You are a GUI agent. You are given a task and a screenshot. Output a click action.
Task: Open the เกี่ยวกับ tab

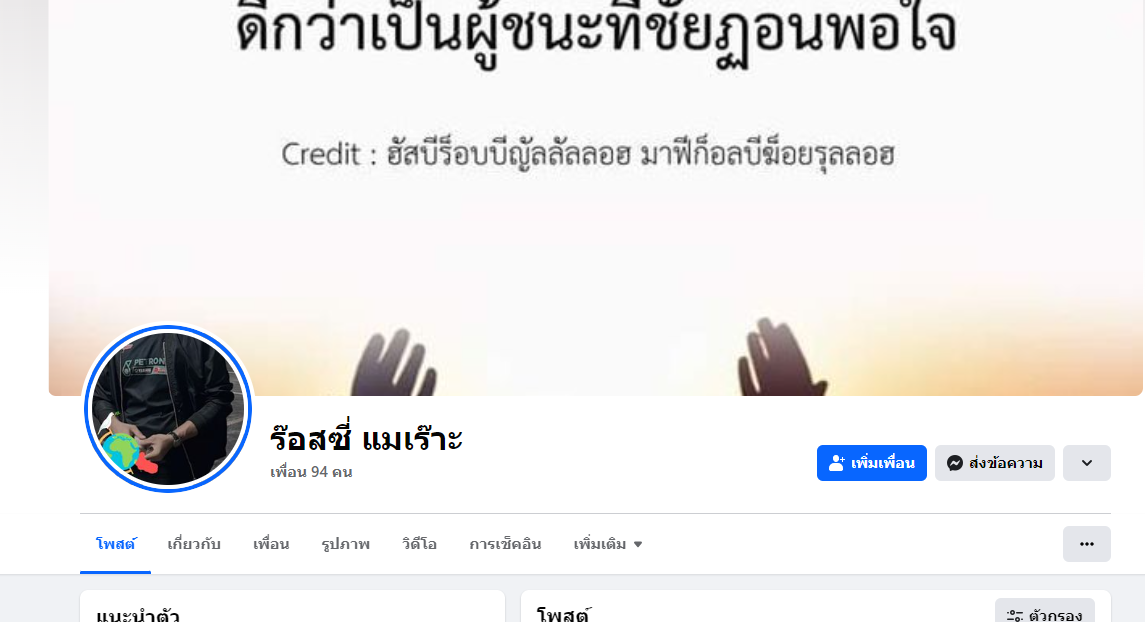coord(194,544)
